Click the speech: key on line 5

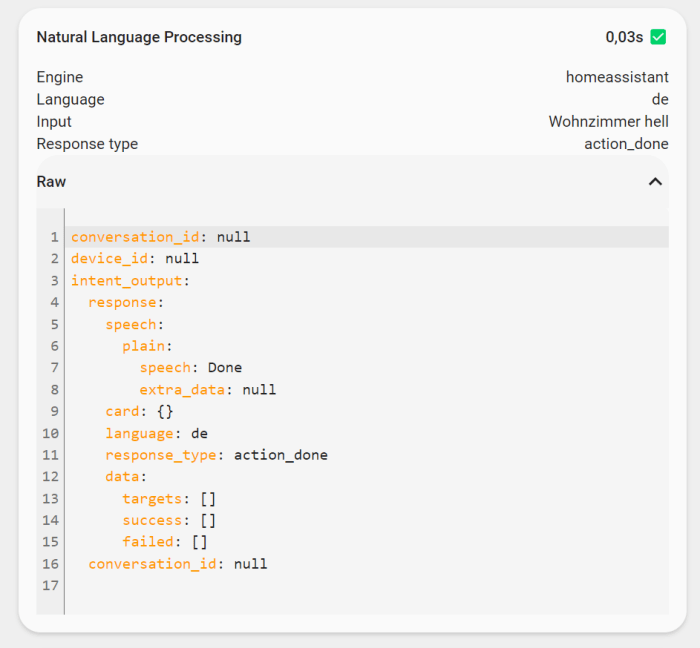(x=134, y=324)
